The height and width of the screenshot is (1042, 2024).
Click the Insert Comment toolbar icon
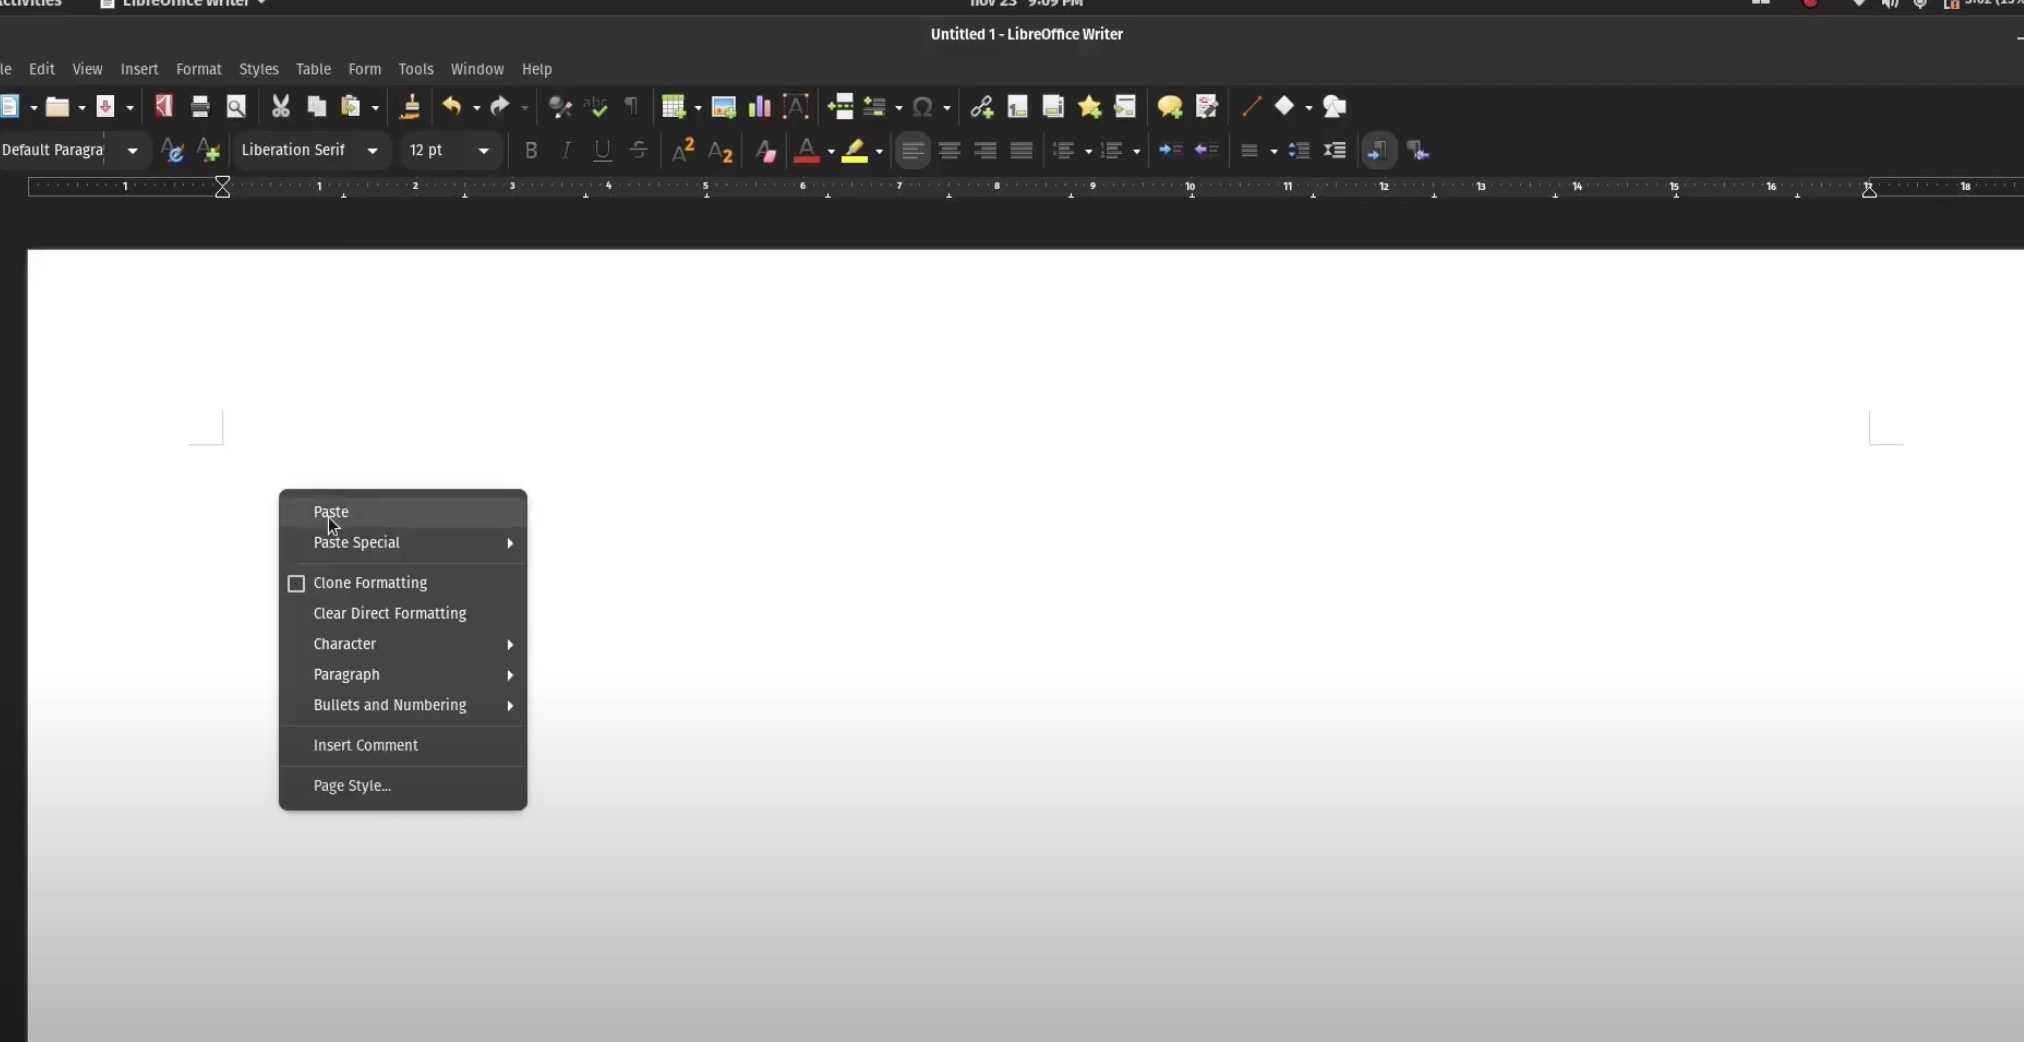tap(1170, 106)
